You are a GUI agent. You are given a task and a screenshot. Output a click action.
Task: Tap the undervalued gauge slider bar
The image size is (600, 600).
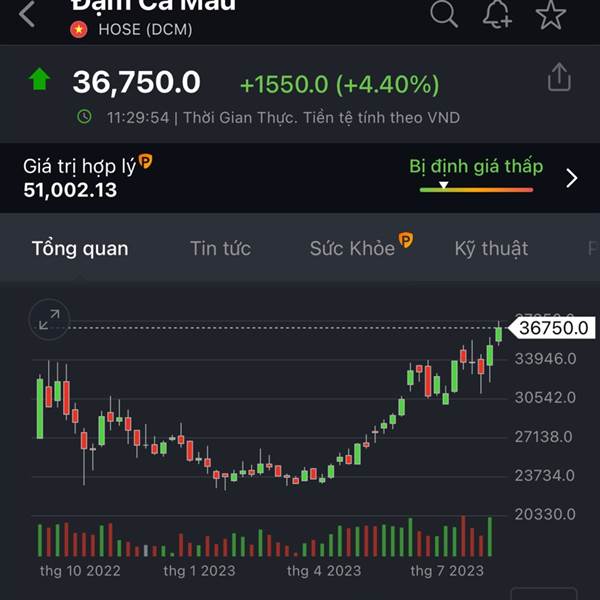coord(476,187)
